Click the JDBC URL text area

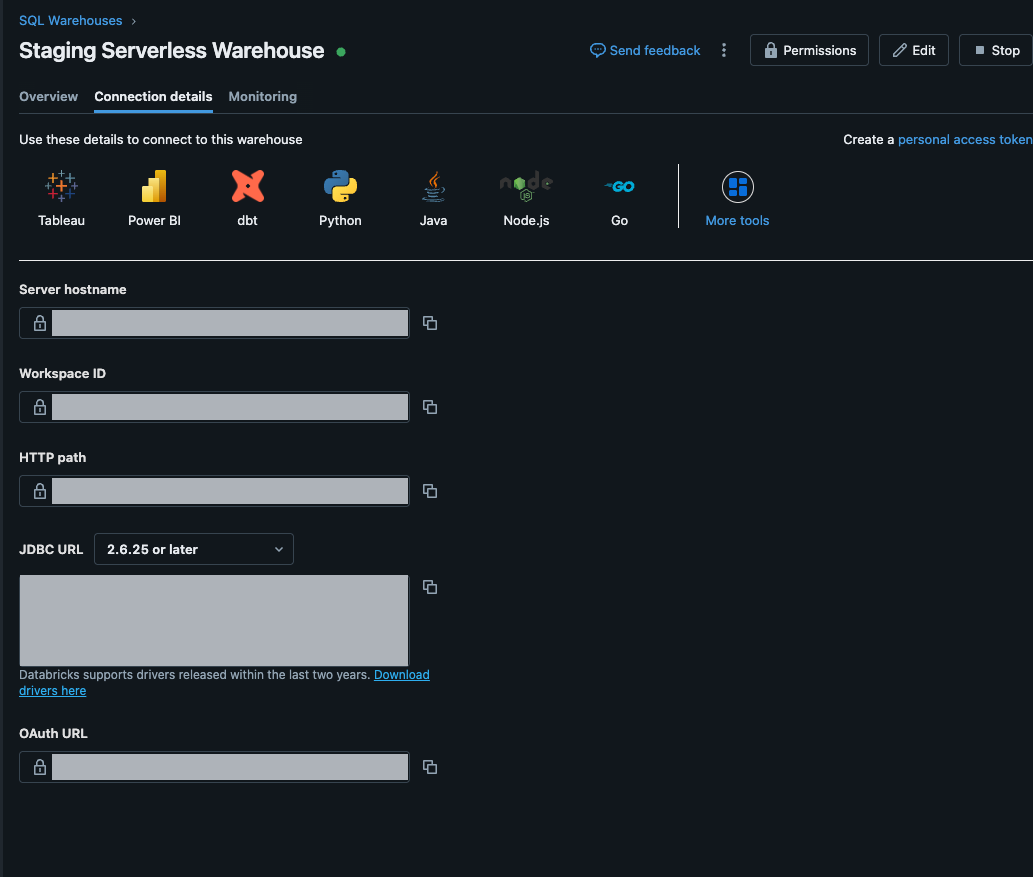coord(214,620)
